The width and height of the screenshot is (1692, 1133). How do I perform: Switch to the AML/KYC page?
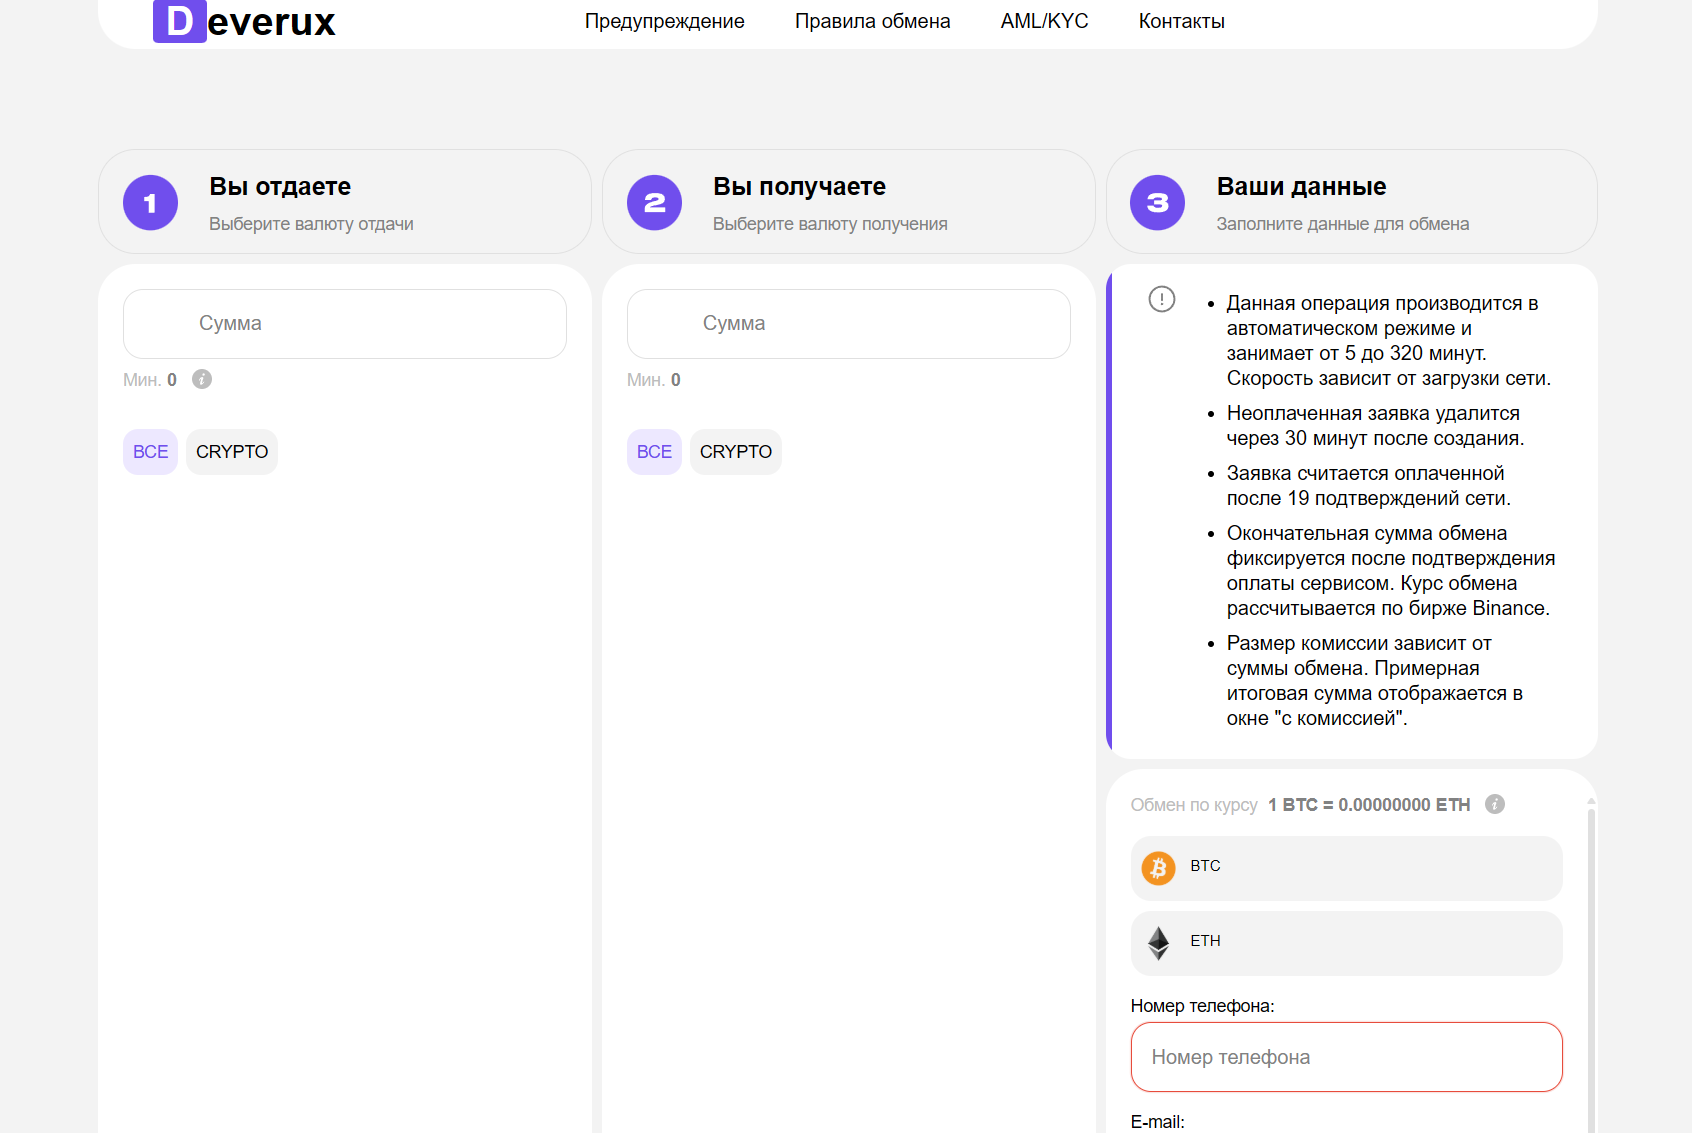(1044, 20)
